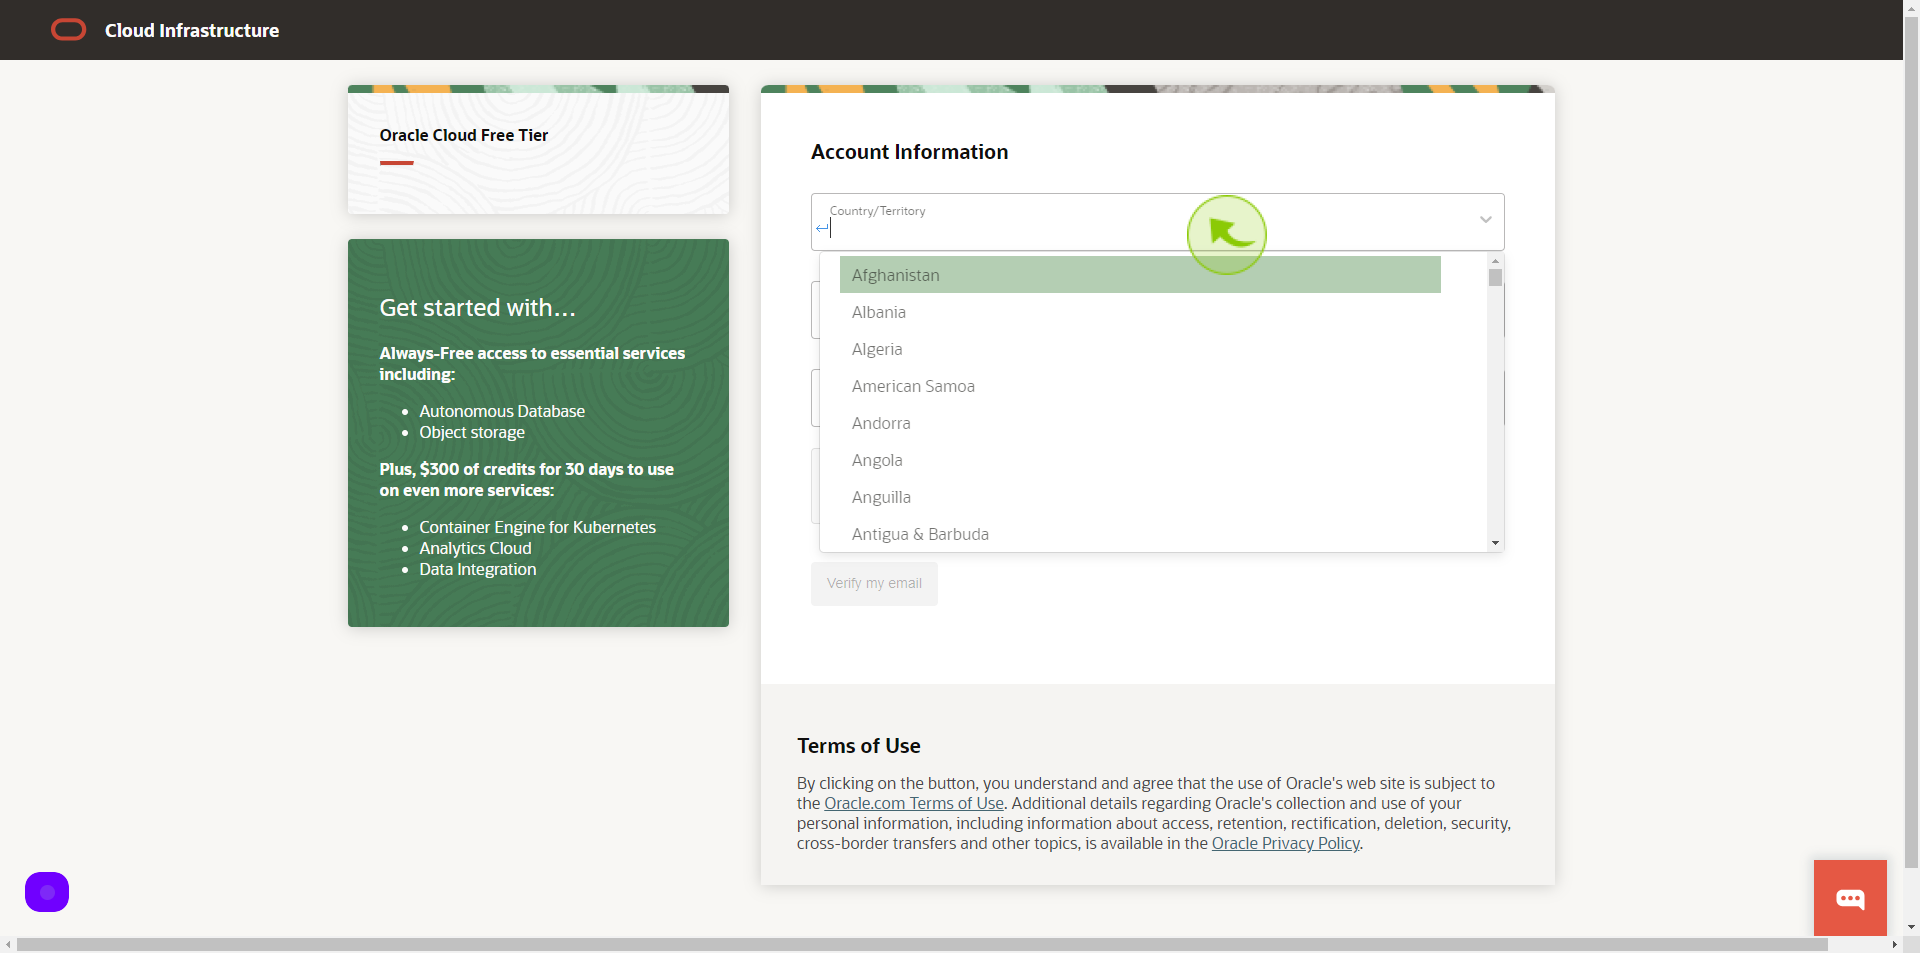Click country list scrollbar down arrow
1920x953 pixels.
pos(1495,543)
